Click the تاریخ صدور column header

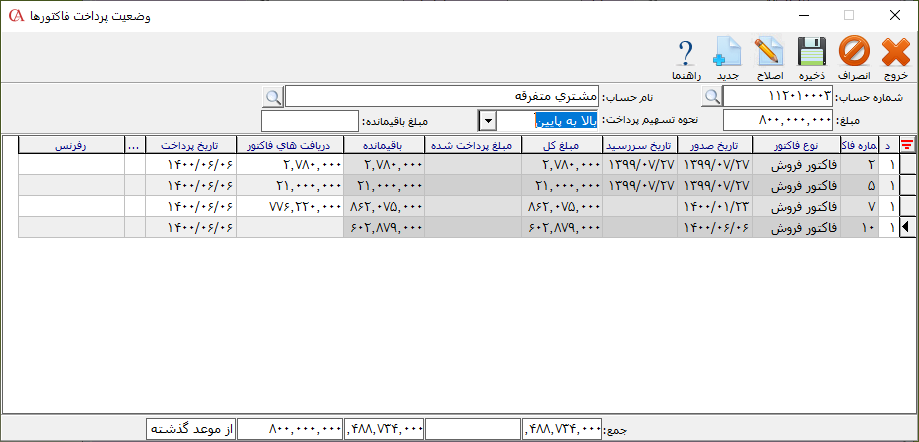[715, 144]
